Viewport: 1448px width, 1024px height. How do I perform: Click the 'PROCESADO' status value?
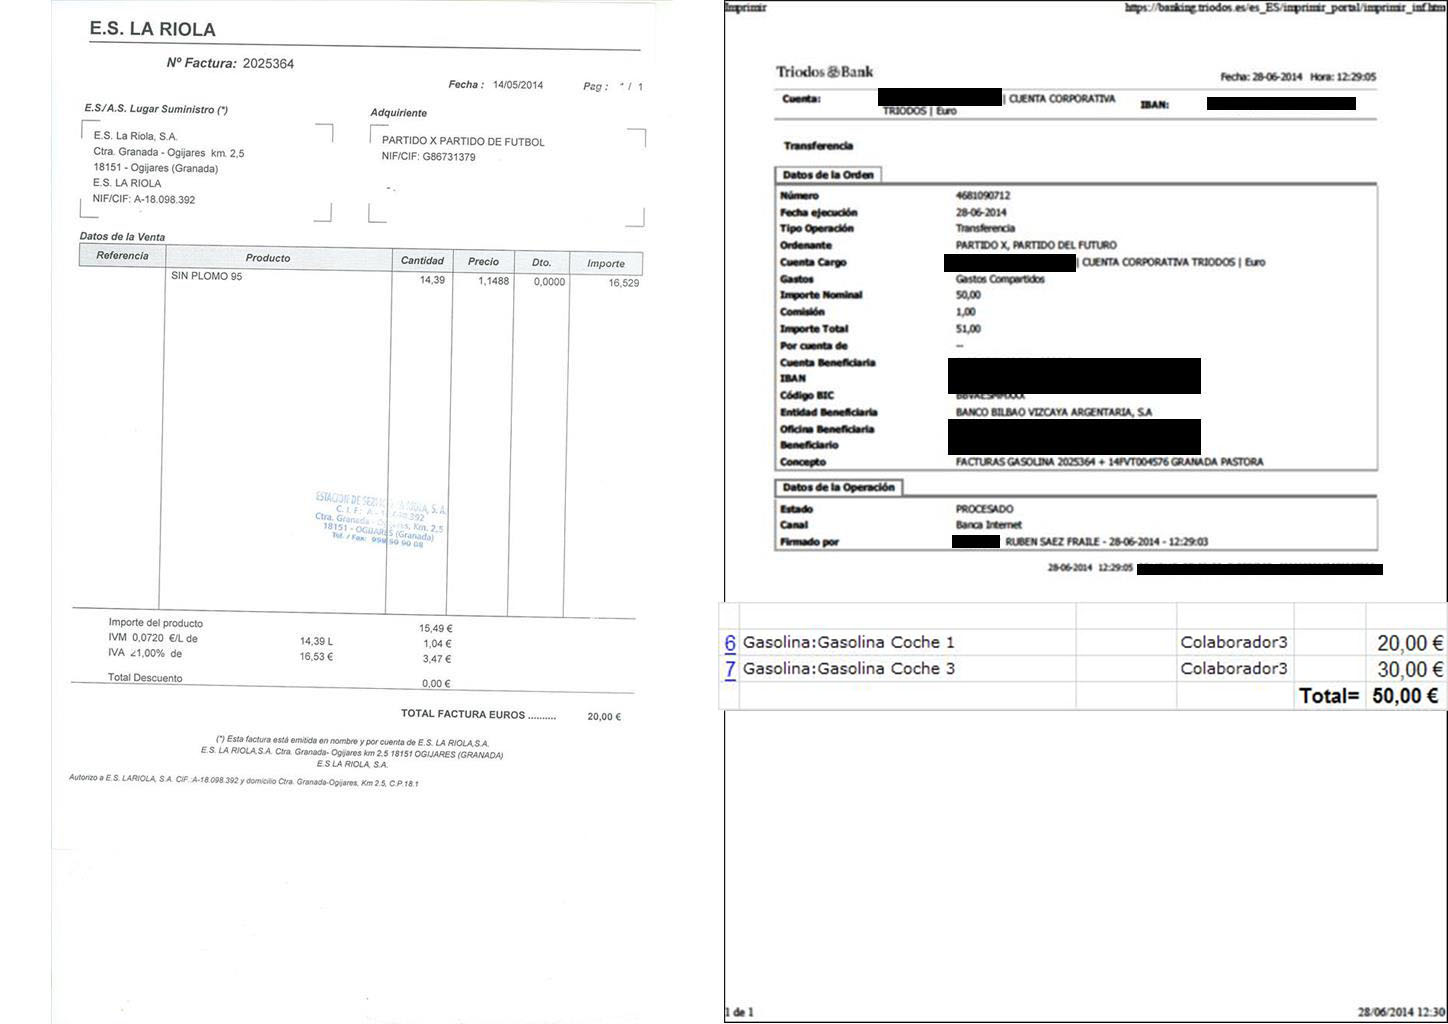(985, 509)
